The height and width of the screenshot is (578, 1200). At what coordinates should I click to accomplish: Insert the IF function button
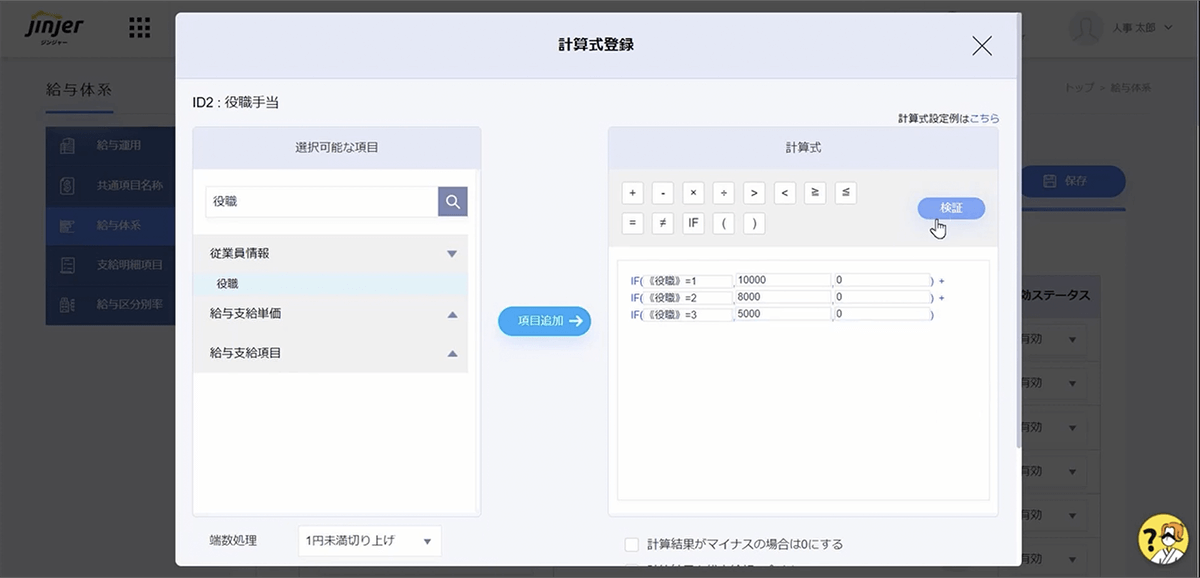693,223
